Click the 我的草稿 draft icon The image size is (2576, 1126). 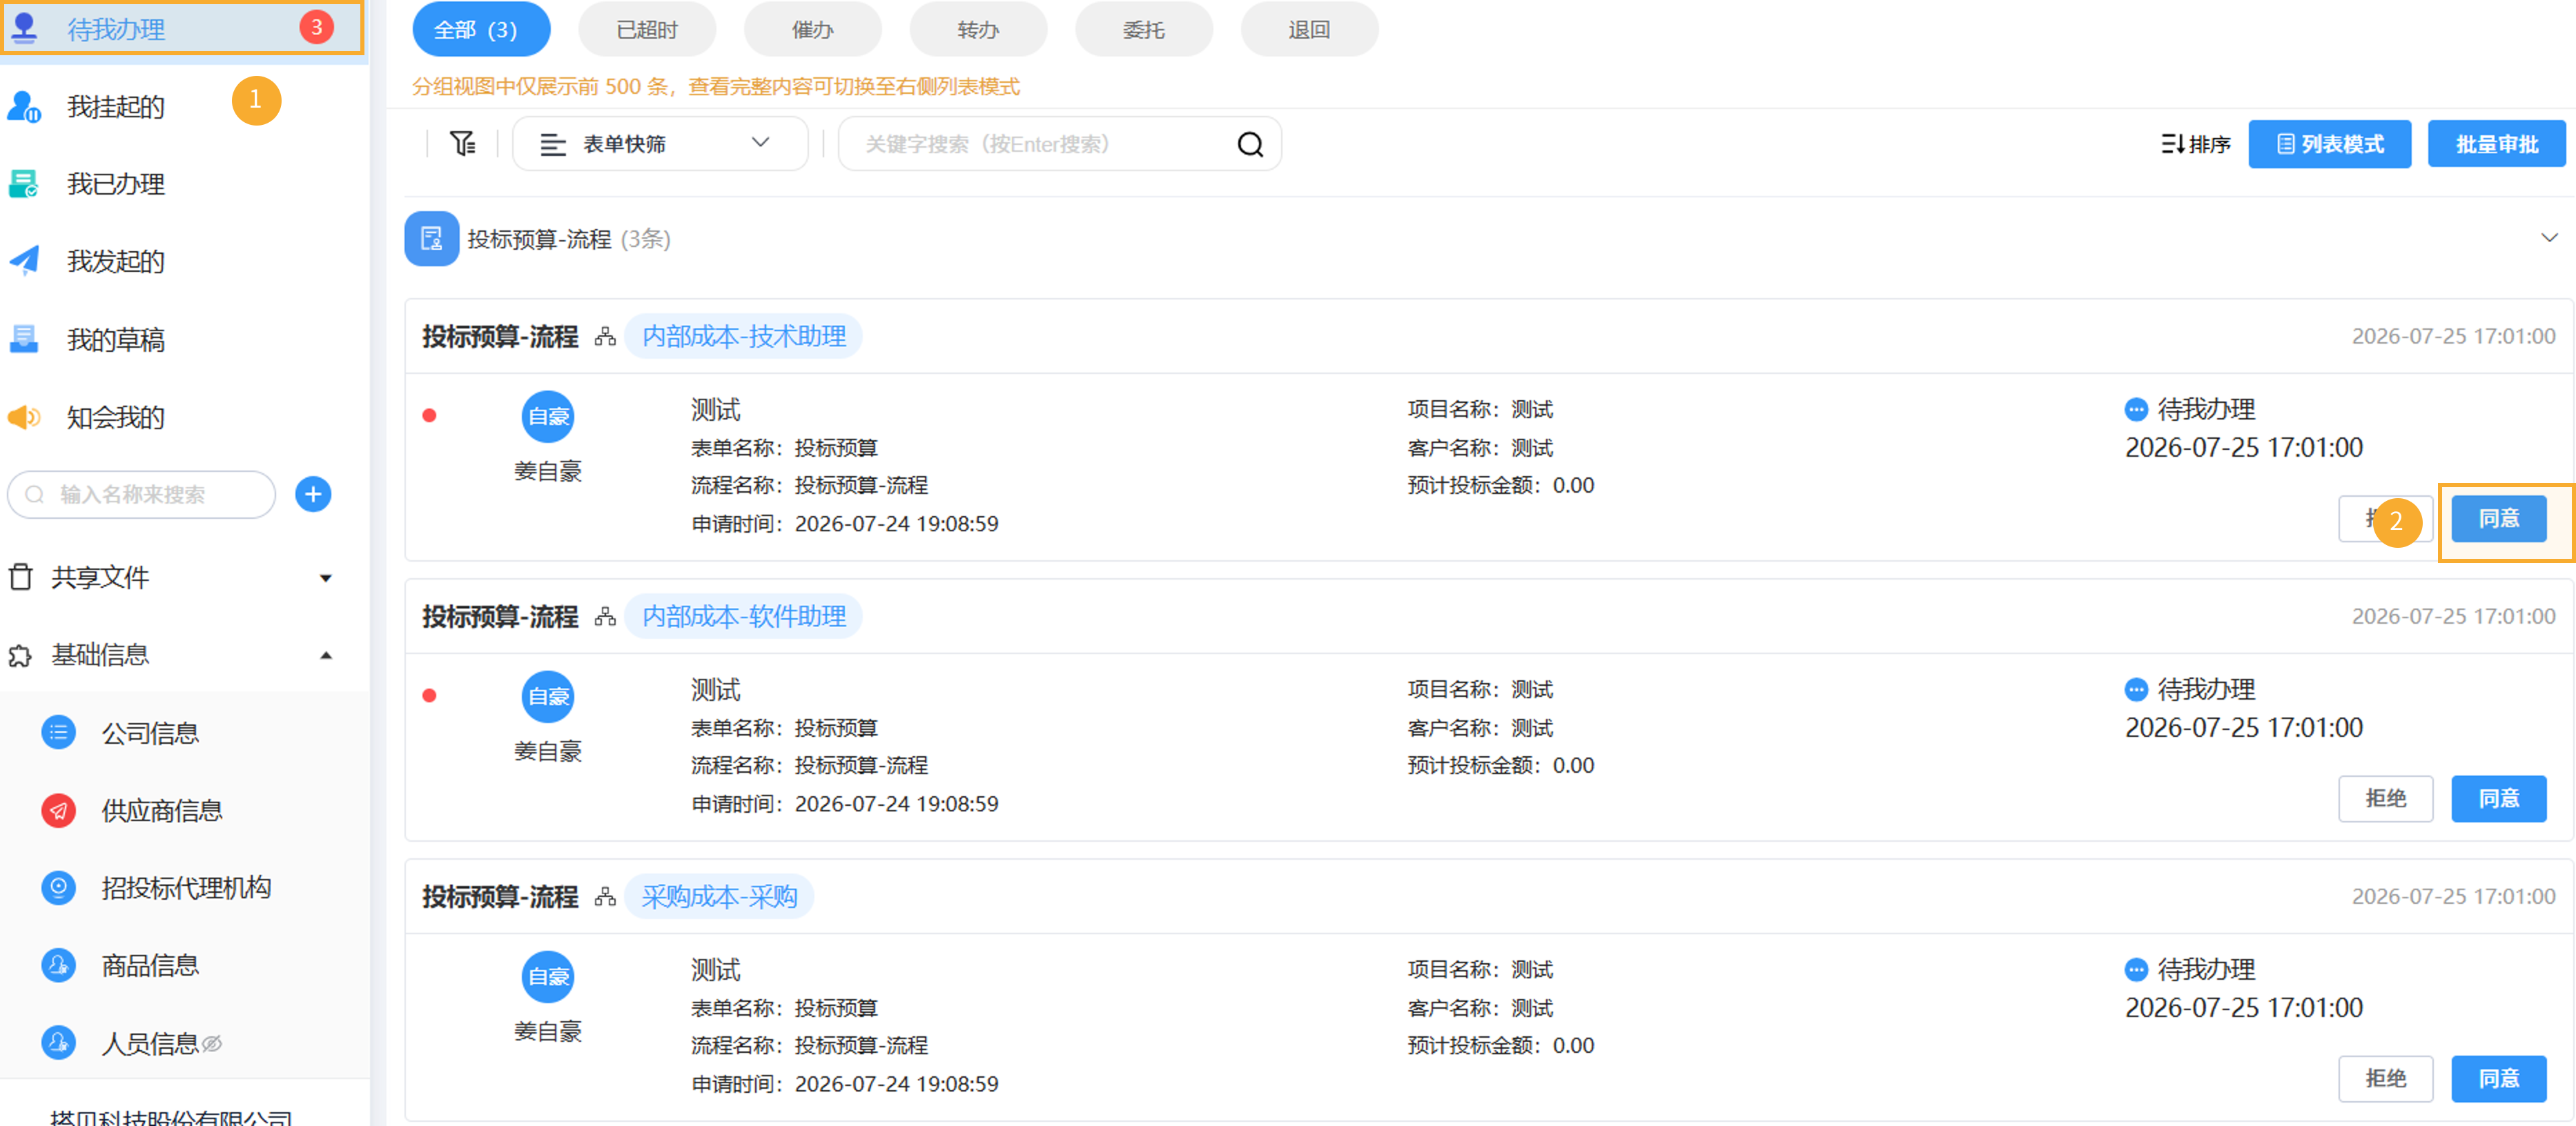[24, 339]
